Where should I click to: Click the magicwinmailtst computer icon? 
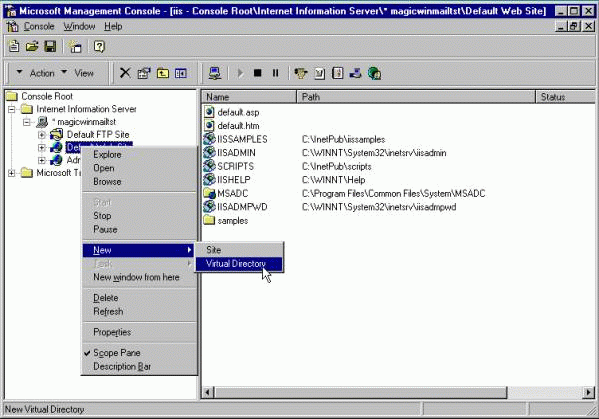tap(42, 122)
